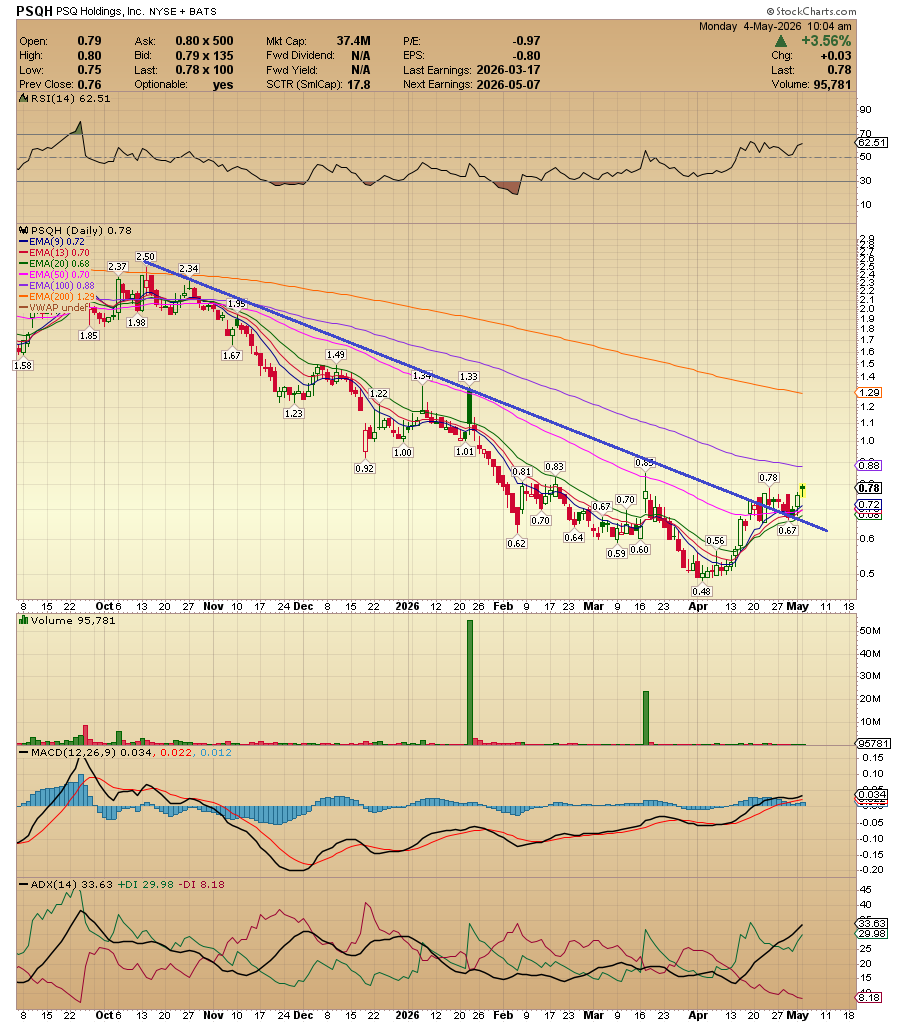Click the '+3.56%' percent change value
The image size is (900, 1023).
(826, 40)
